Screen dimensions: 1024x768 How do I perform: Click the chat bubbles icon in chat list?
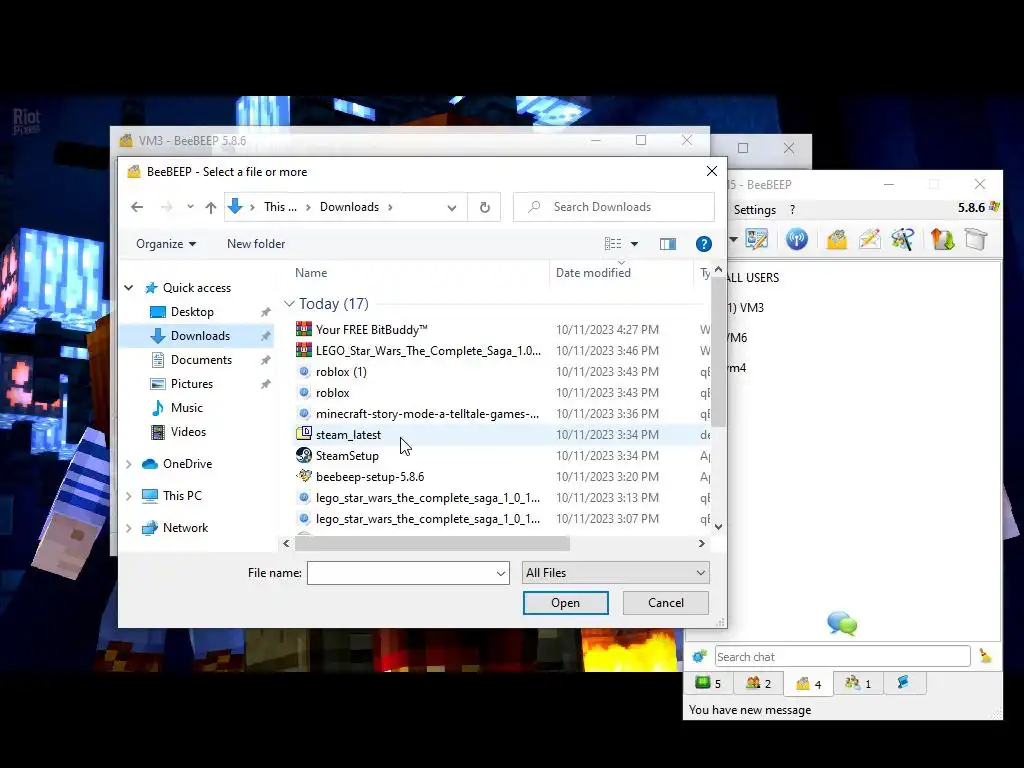842,623
